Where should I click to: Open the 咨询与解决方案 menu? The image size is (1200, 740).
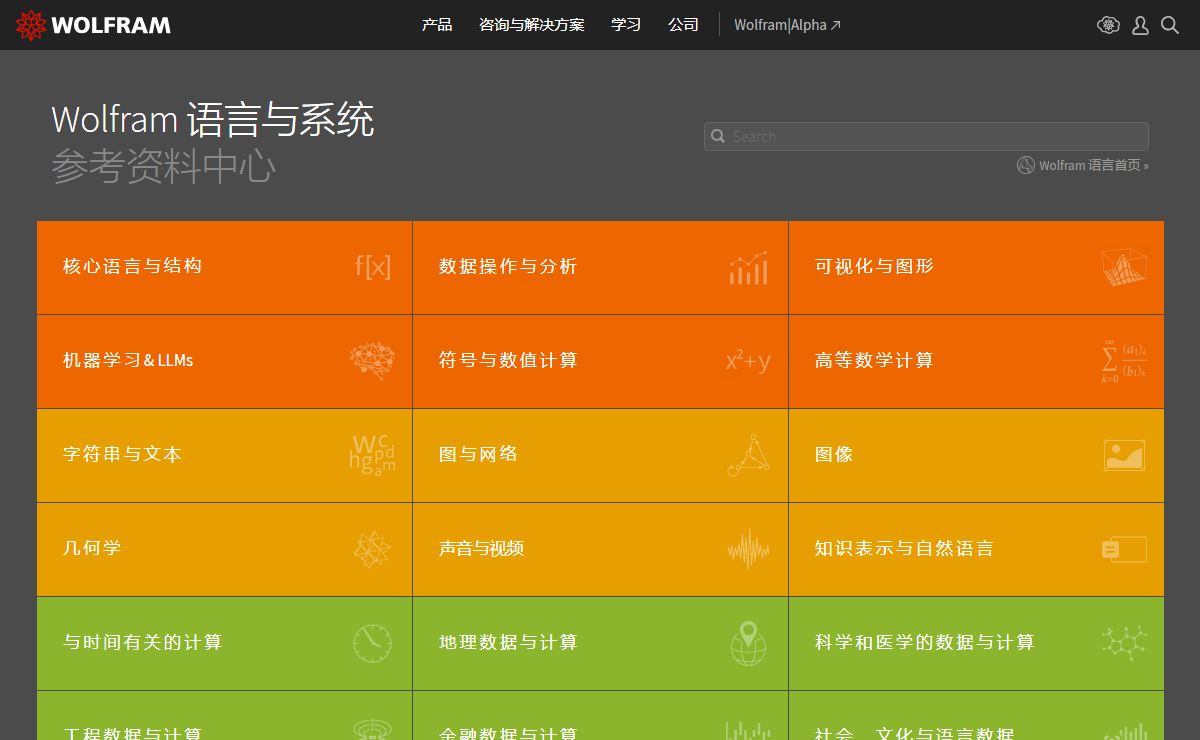[x=531, y=25]
